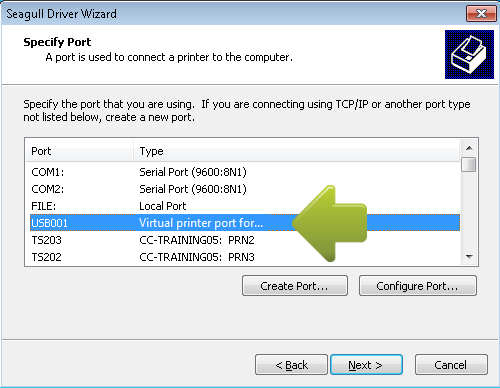500x388 pixels.
Task: Select the USB001 port row
Action: [245, 223]
